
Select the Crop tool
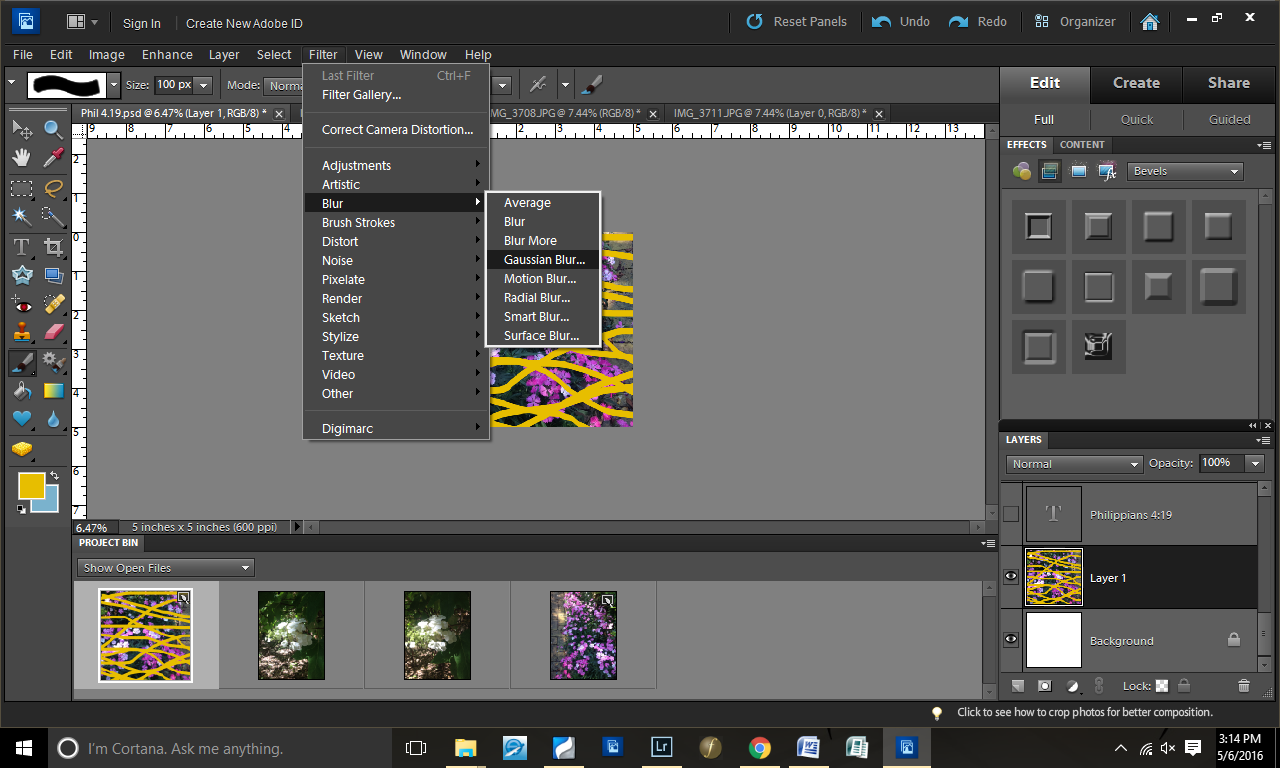coord(53,246)
